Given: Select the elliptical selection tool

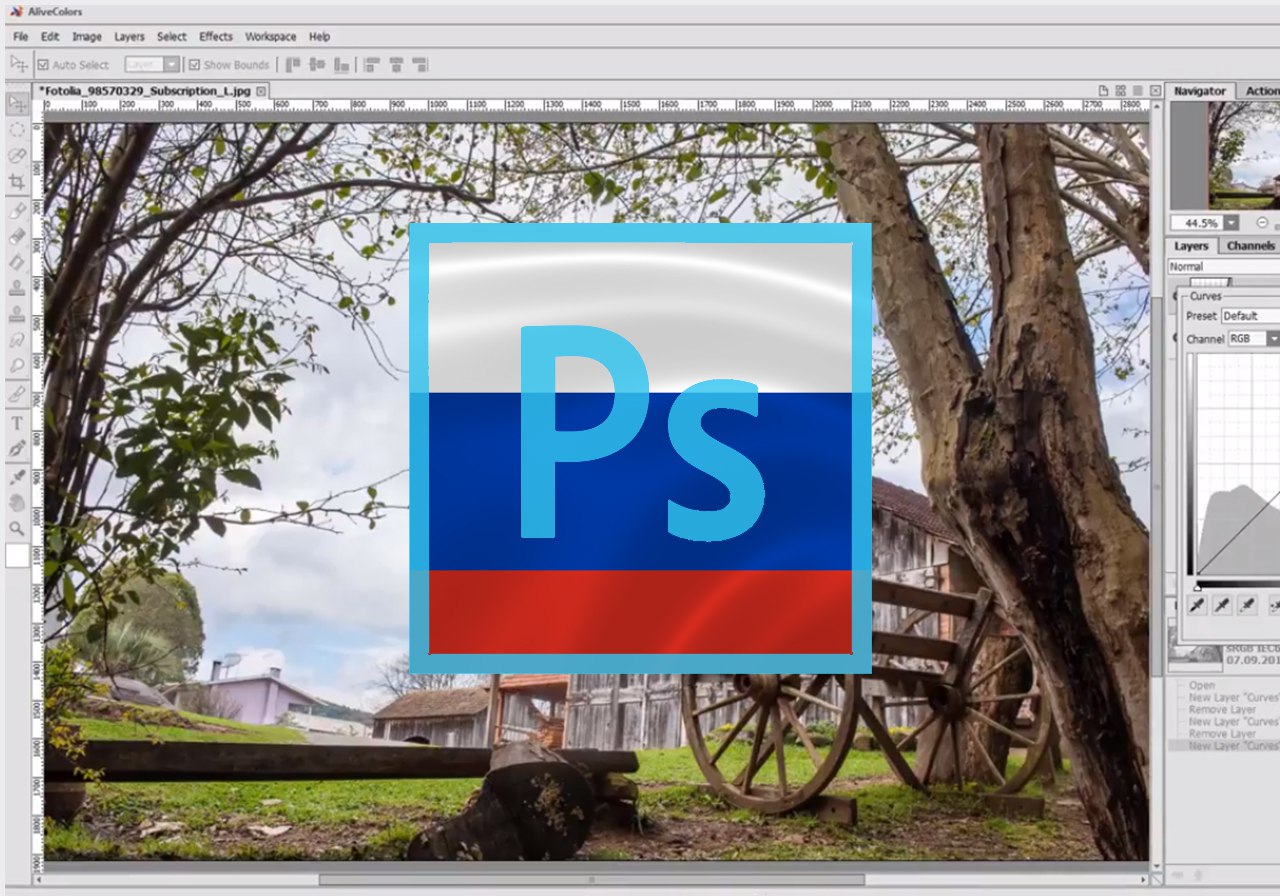Looking at the screenshot, I should click(x=17, y=130).
